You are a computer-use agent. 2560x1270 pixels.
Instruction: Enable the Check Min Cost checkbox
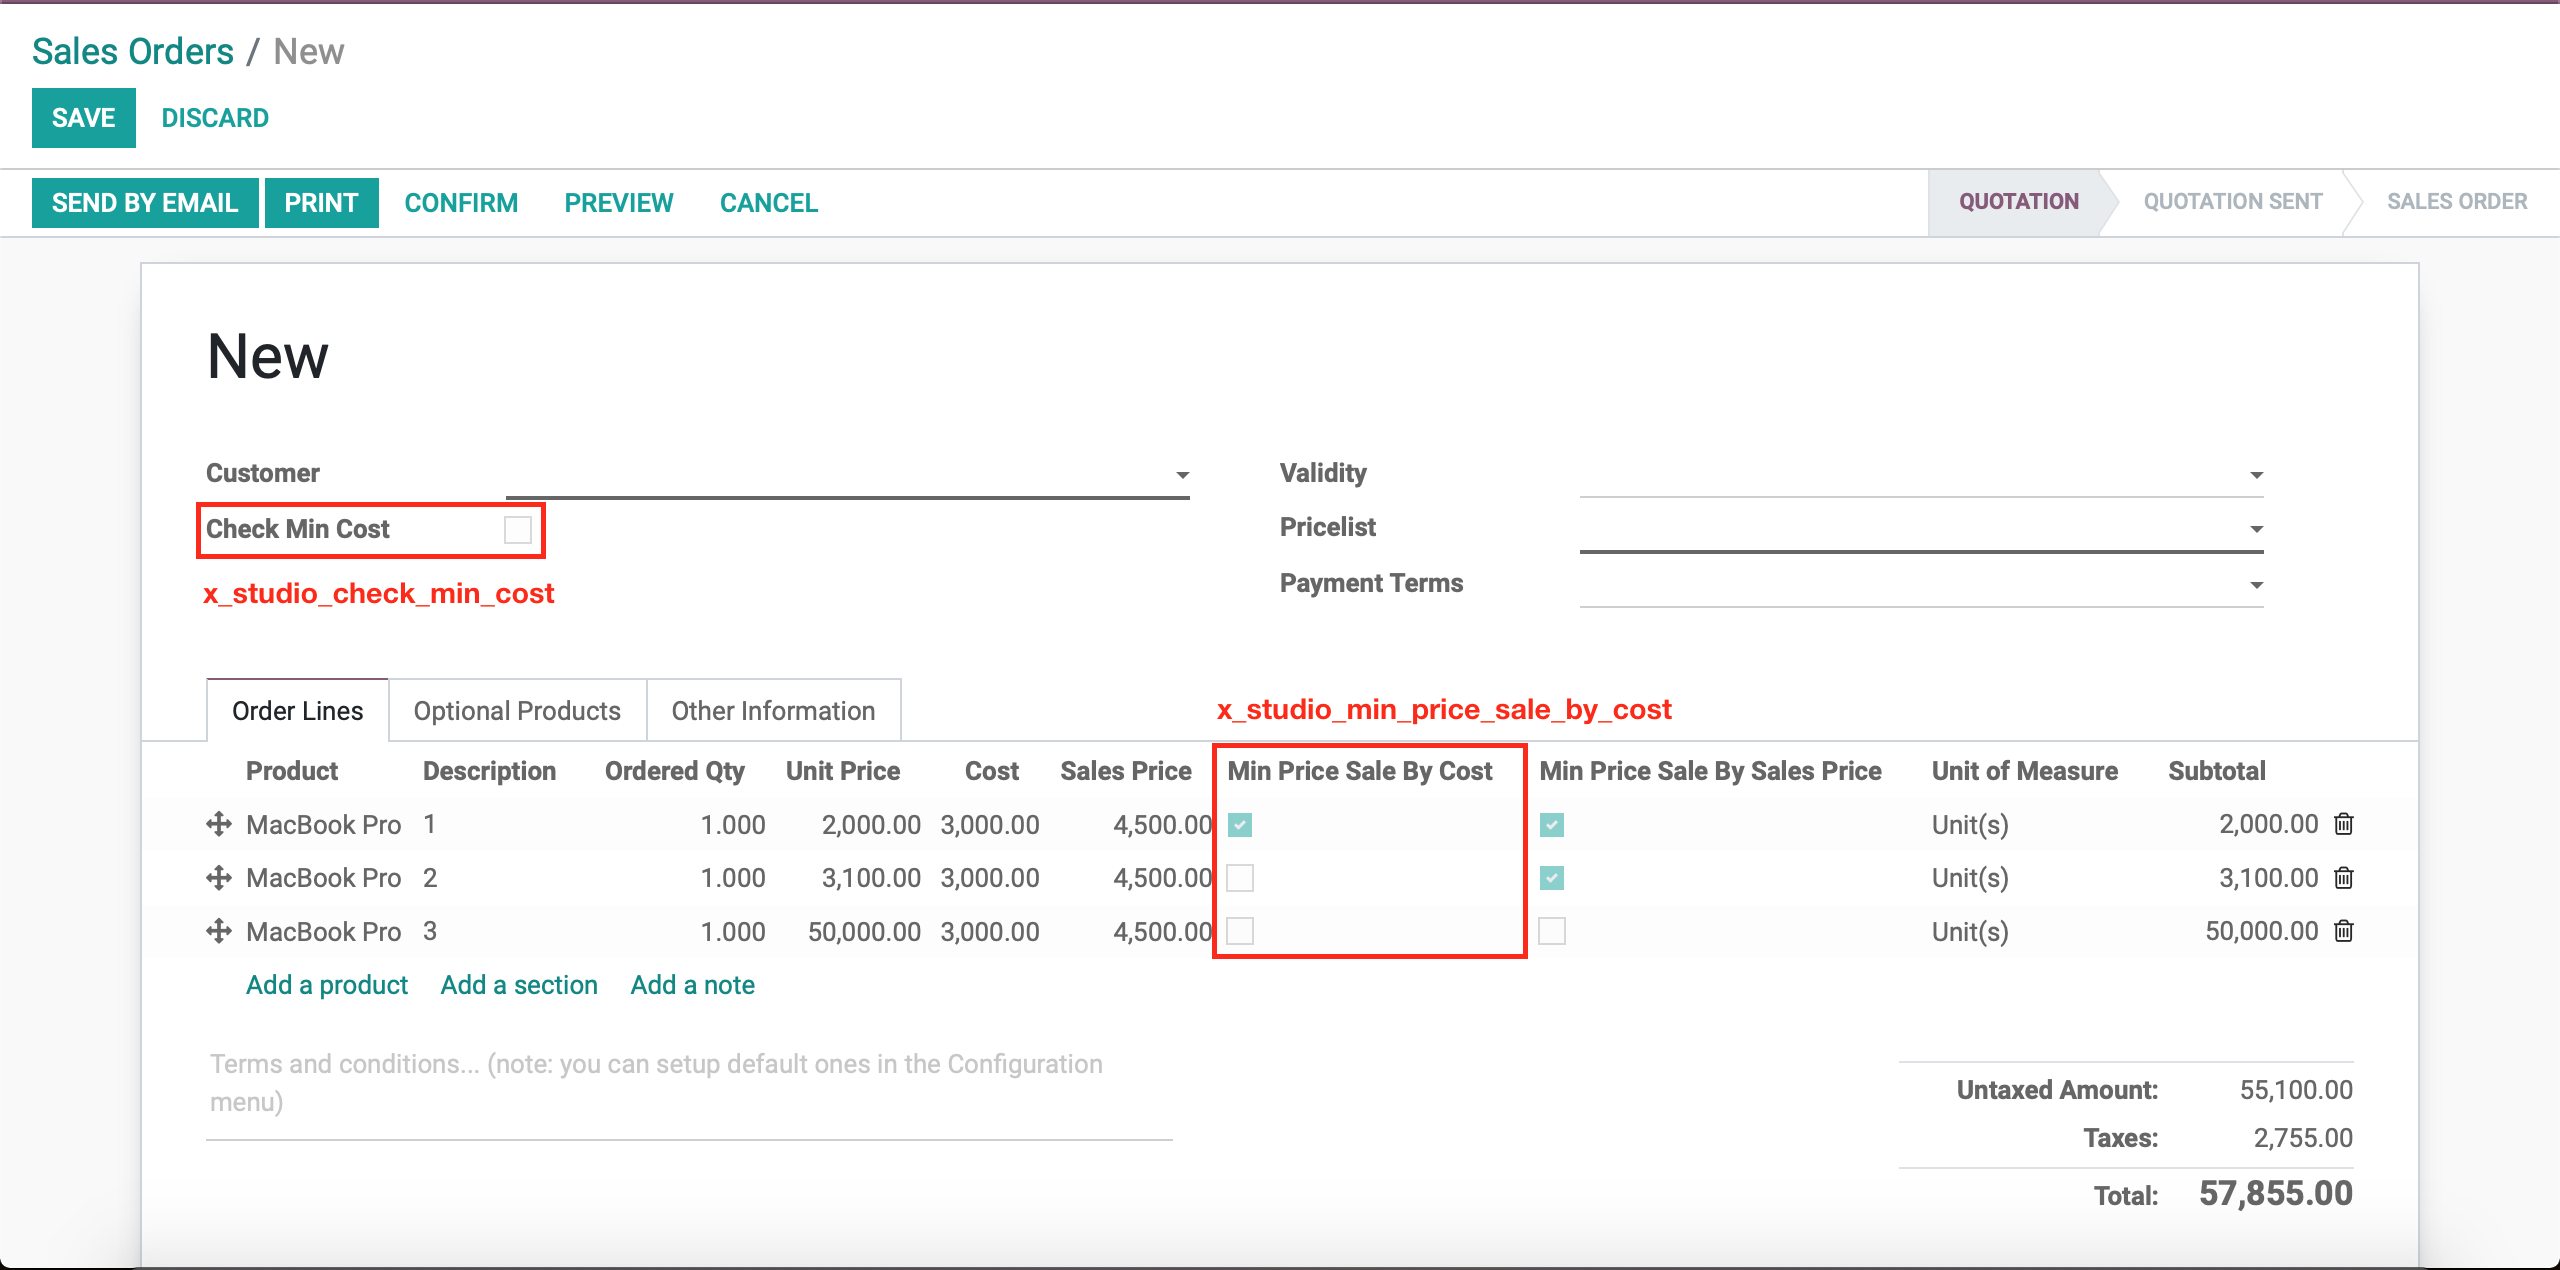click(517, 529)
